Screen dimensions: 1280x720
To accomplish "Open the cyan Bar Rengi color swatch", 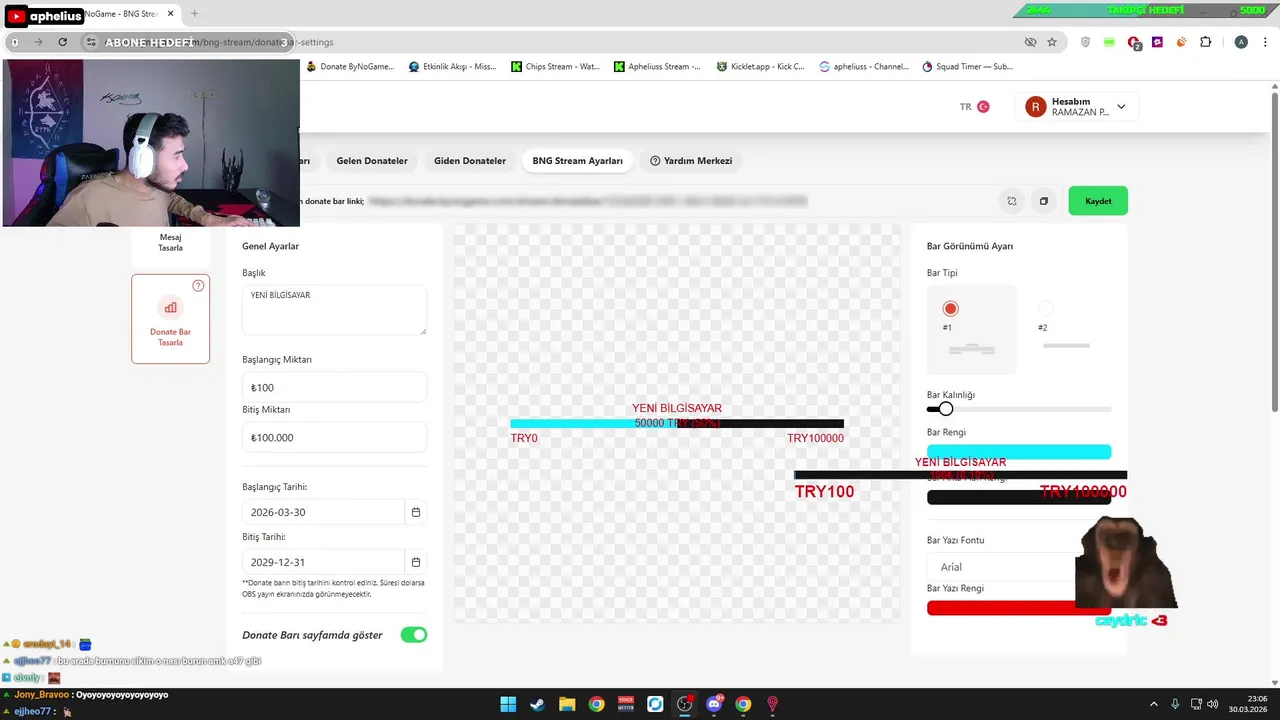I will tap(1019, 452).
